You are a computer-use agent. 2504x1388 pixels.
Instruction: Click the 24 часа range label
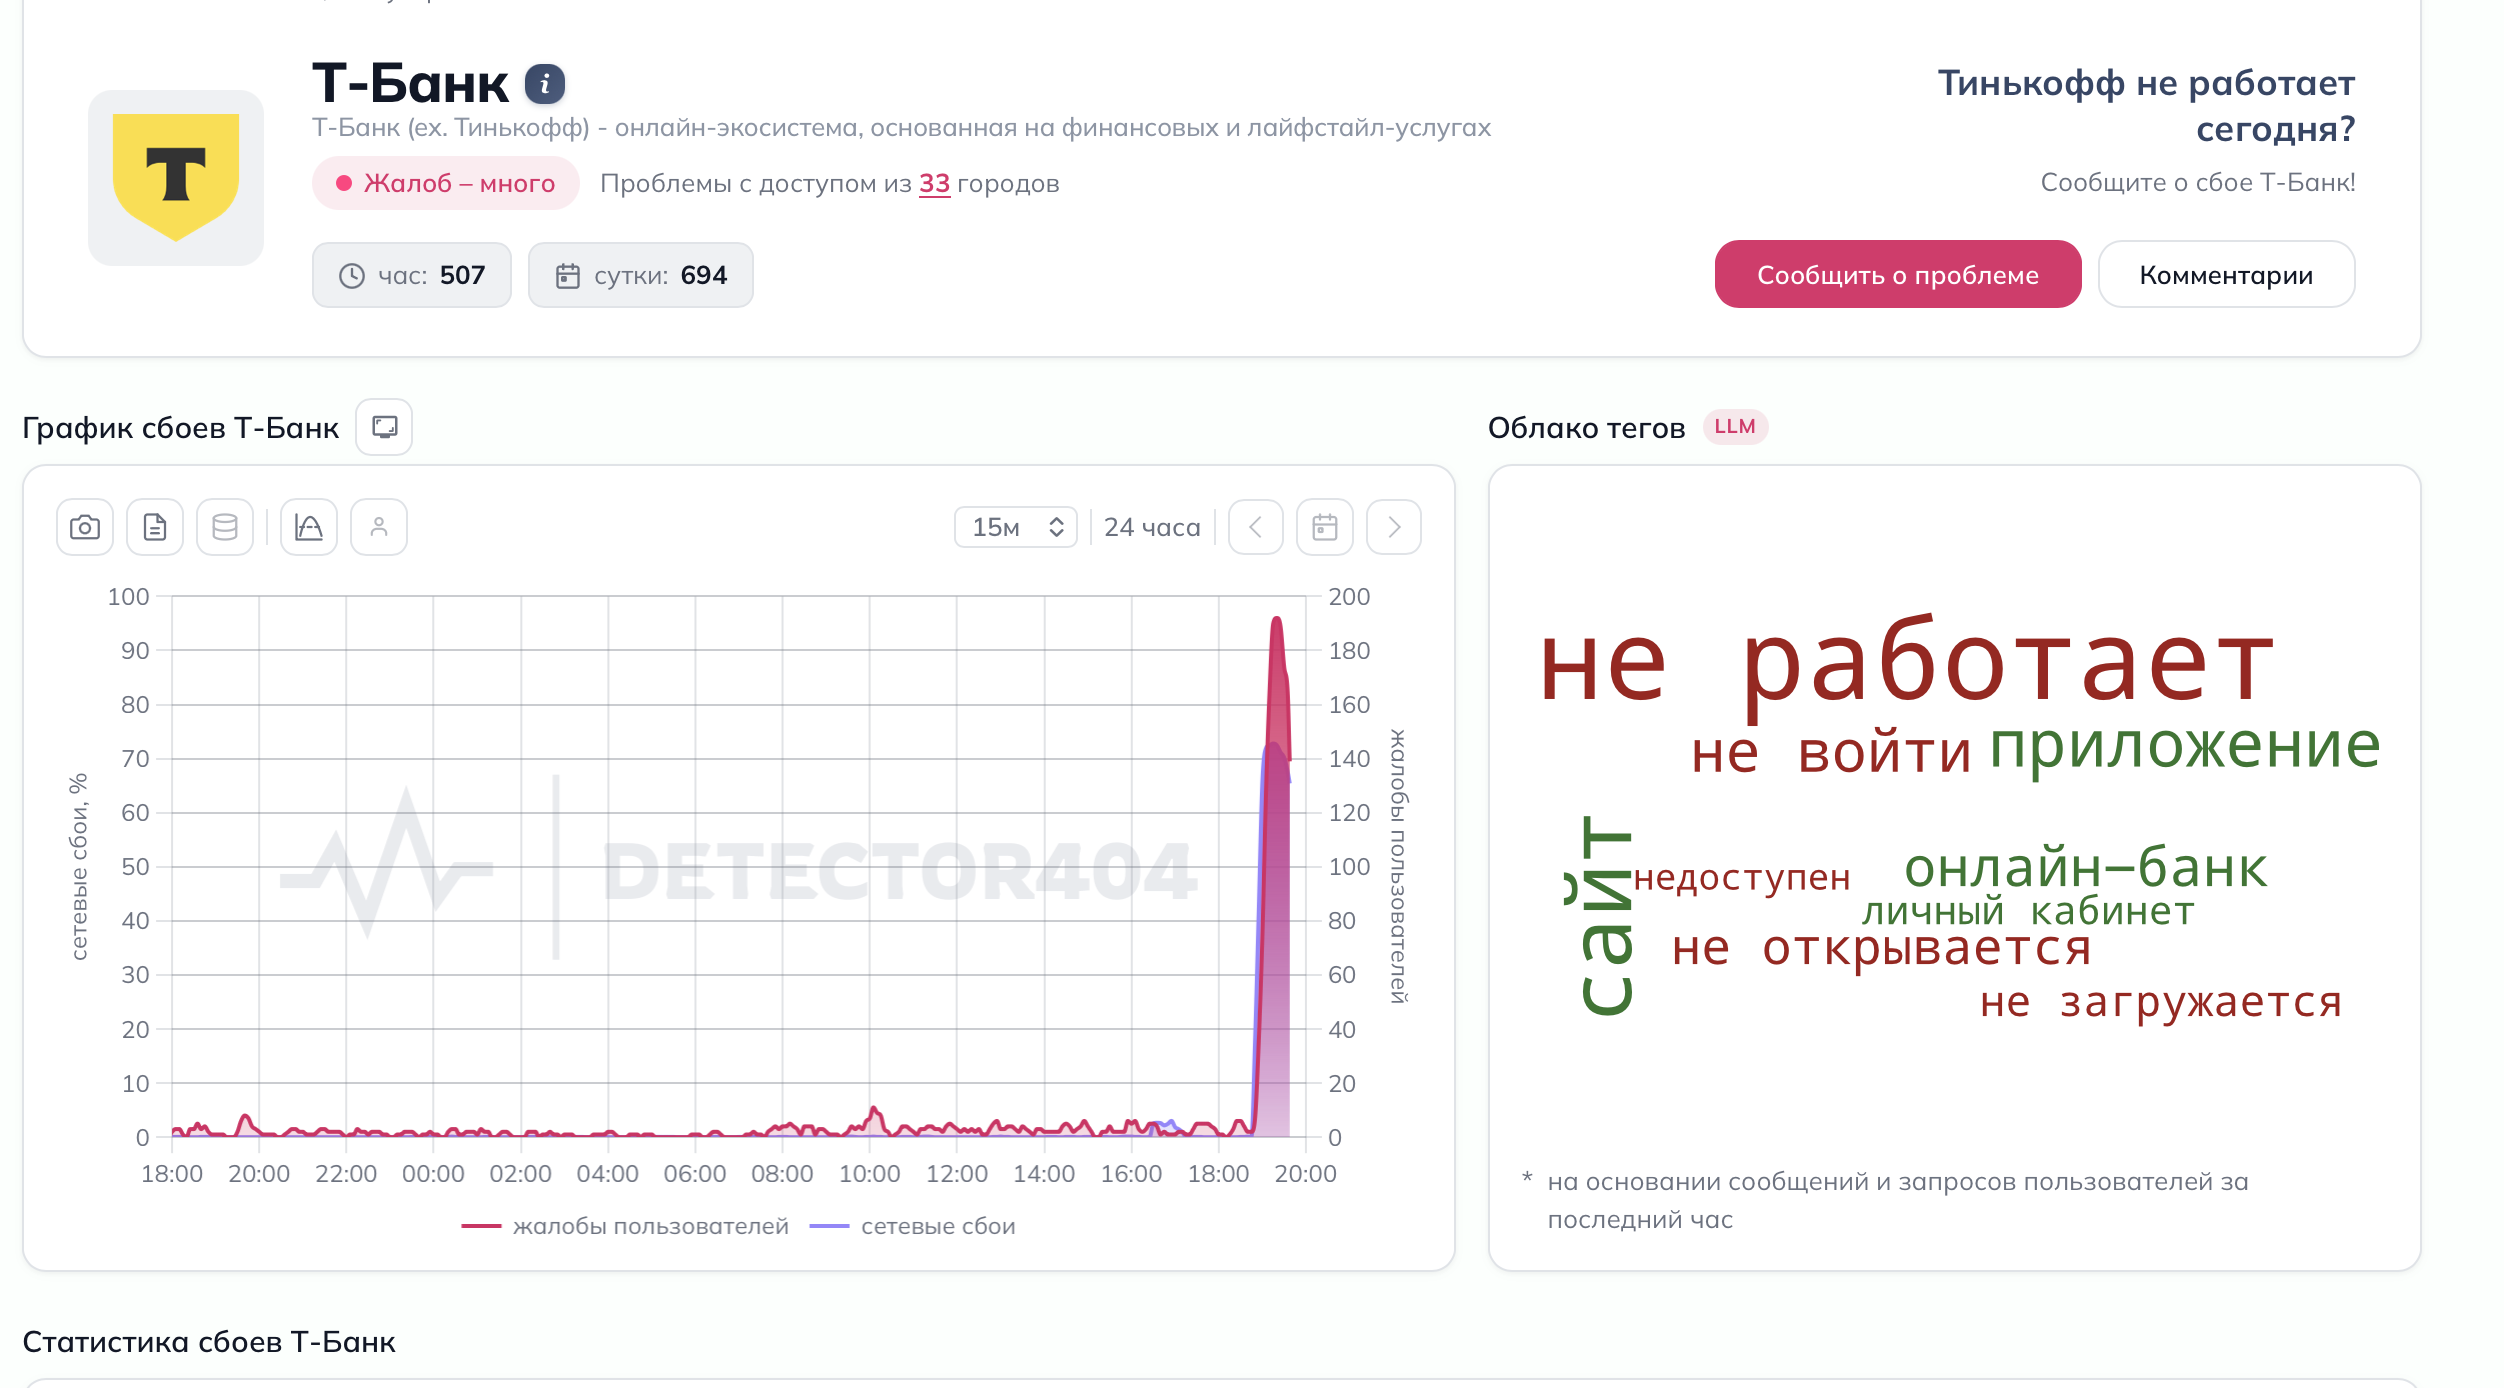coord(1152,527)
